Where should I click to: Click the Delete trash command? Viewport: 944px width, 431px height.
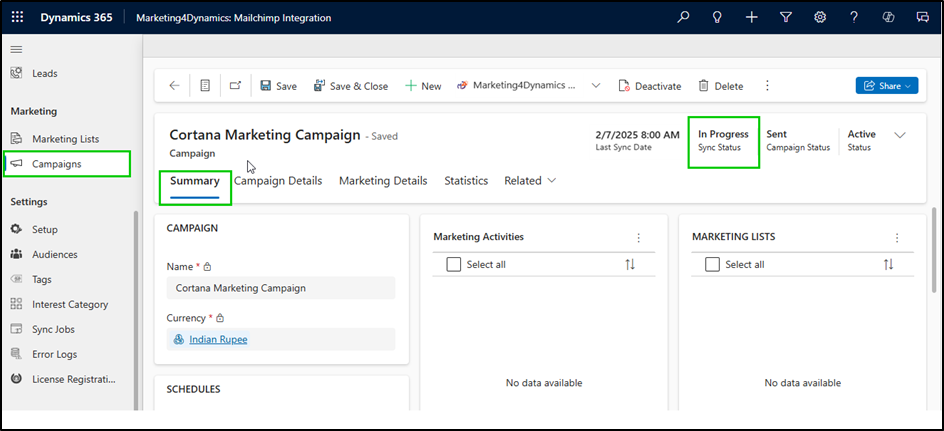(720, 86)
